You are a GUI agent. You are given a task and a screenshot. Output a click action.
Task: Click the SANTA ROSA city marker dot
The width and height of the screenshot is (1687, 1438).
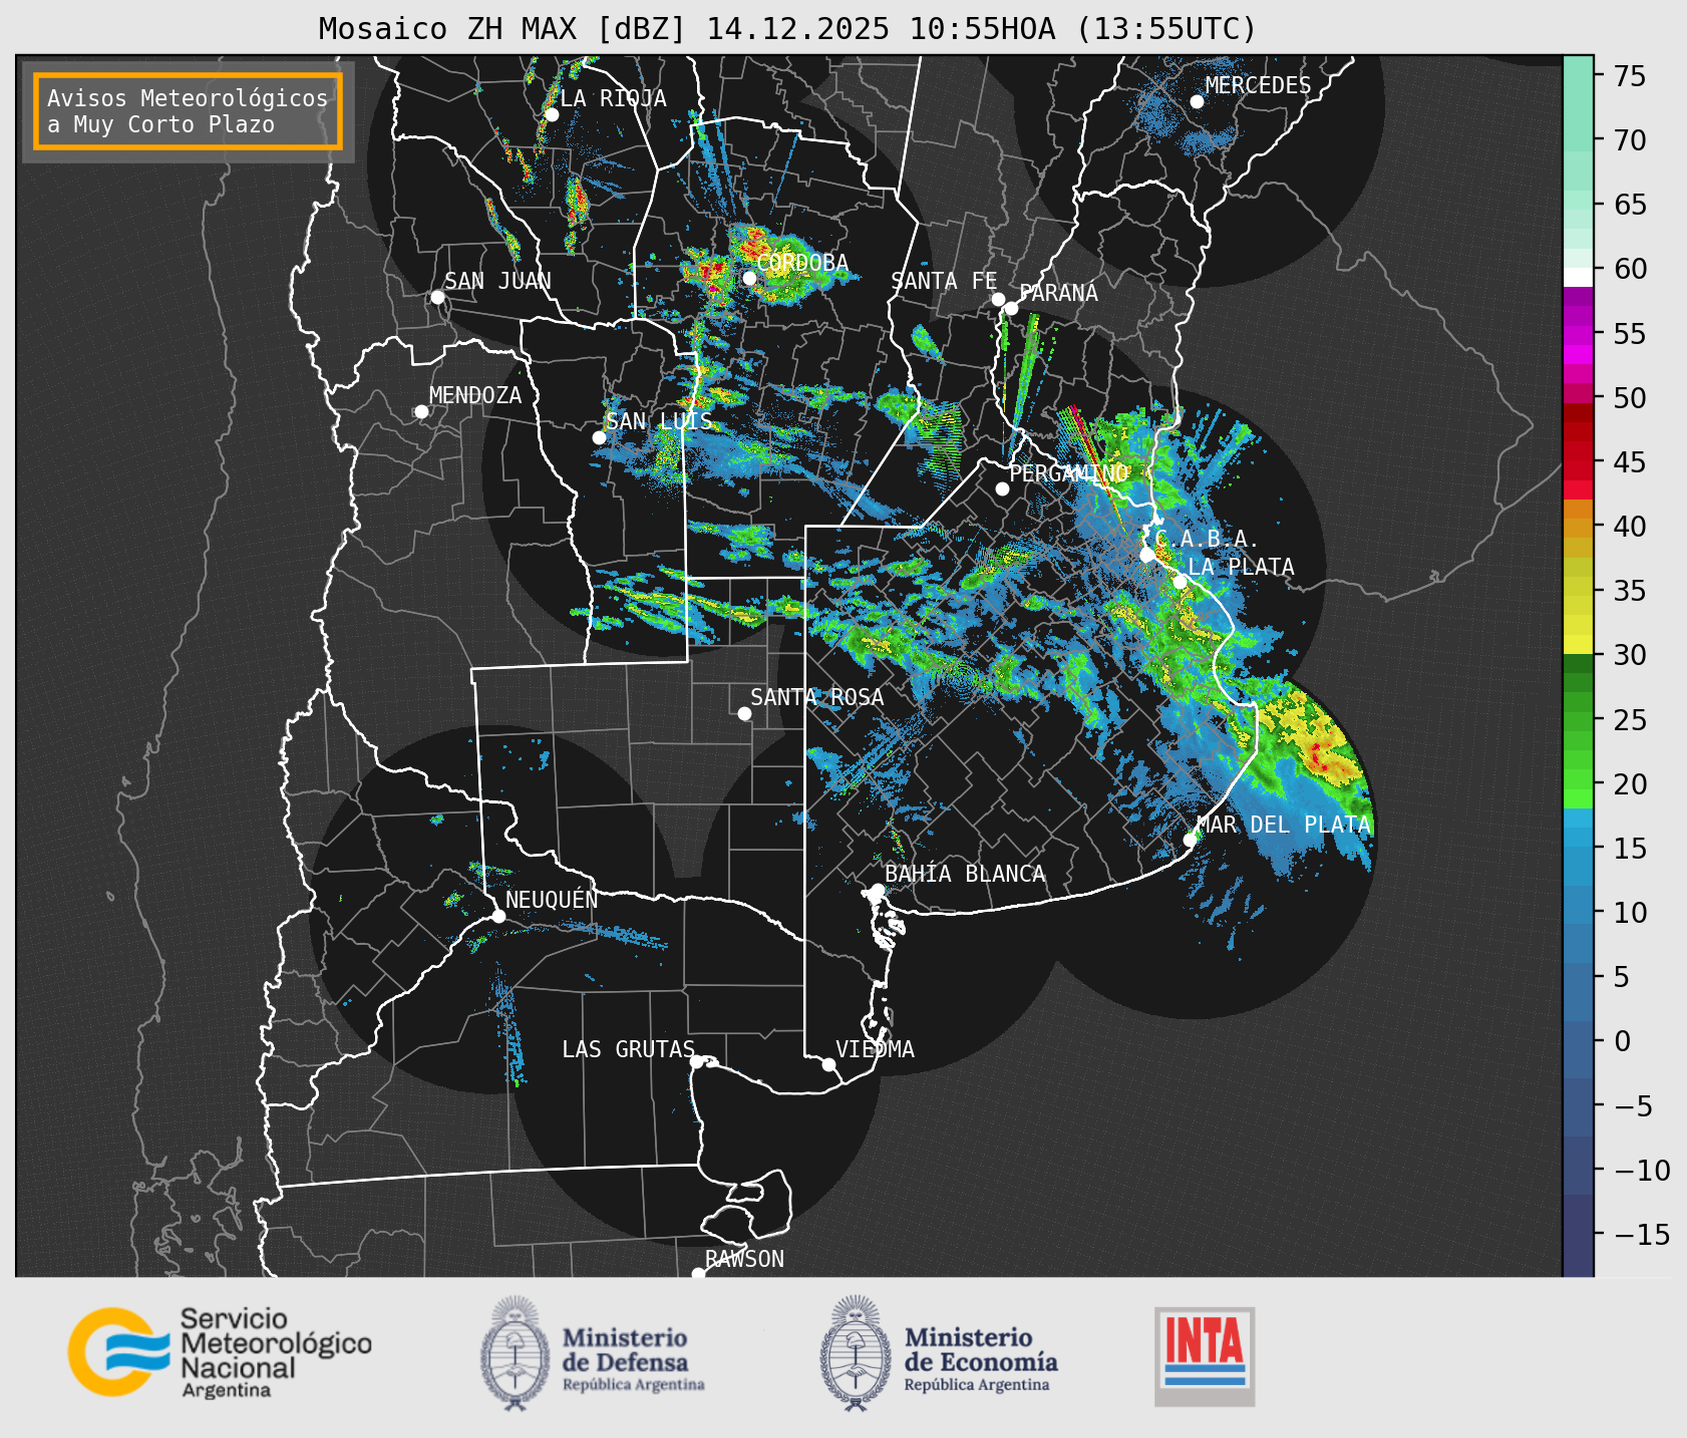744,713
